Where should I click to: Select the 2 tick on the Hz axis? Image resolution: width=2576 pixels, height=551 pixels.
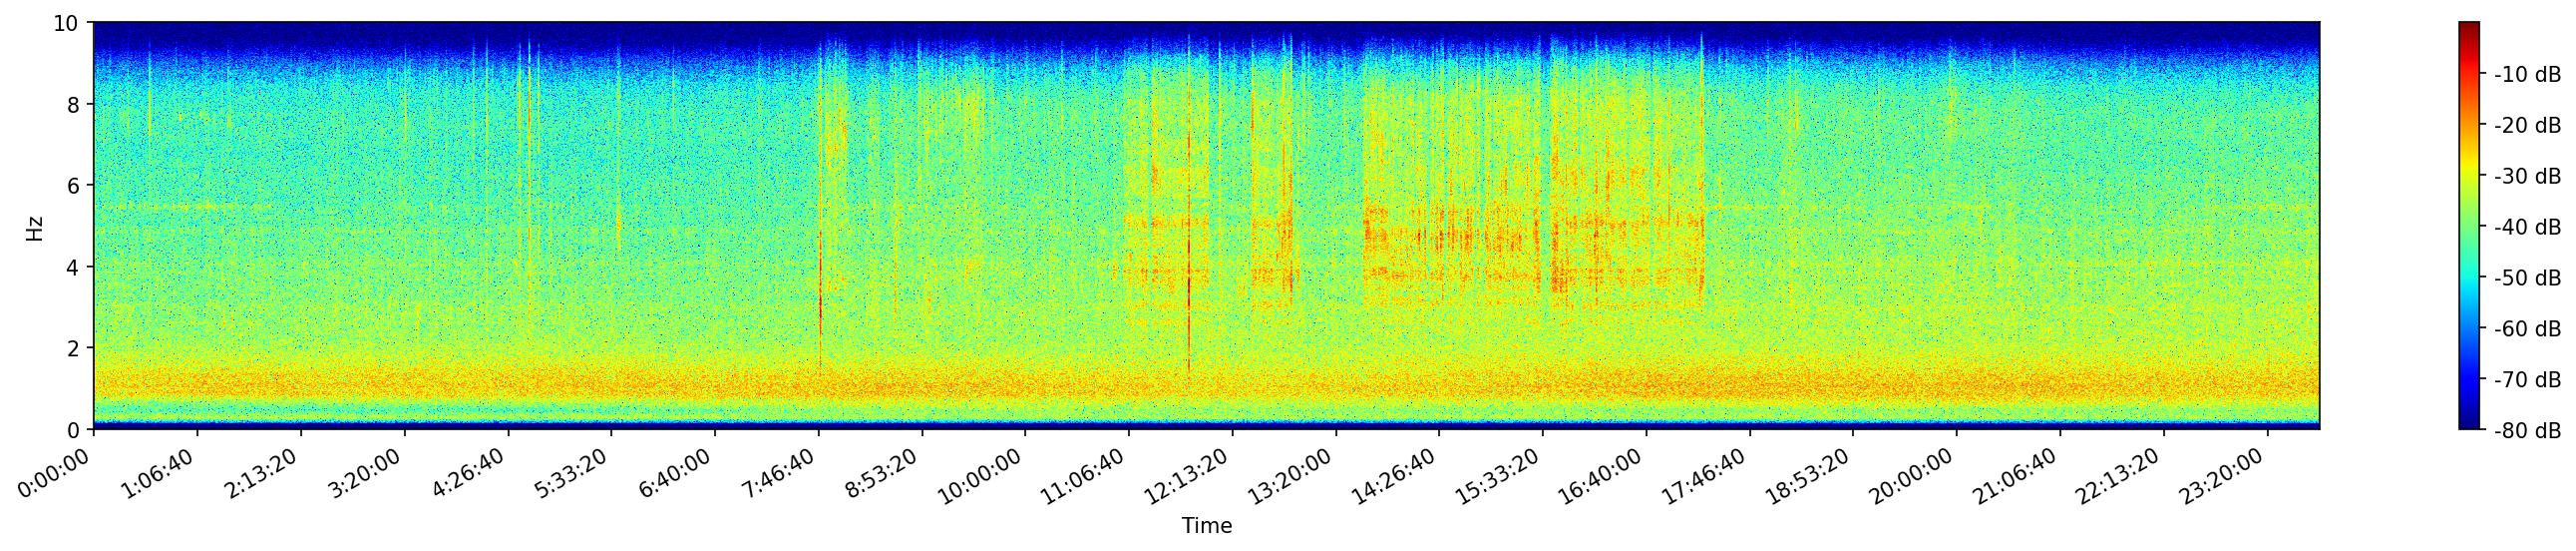pos(75,349)
